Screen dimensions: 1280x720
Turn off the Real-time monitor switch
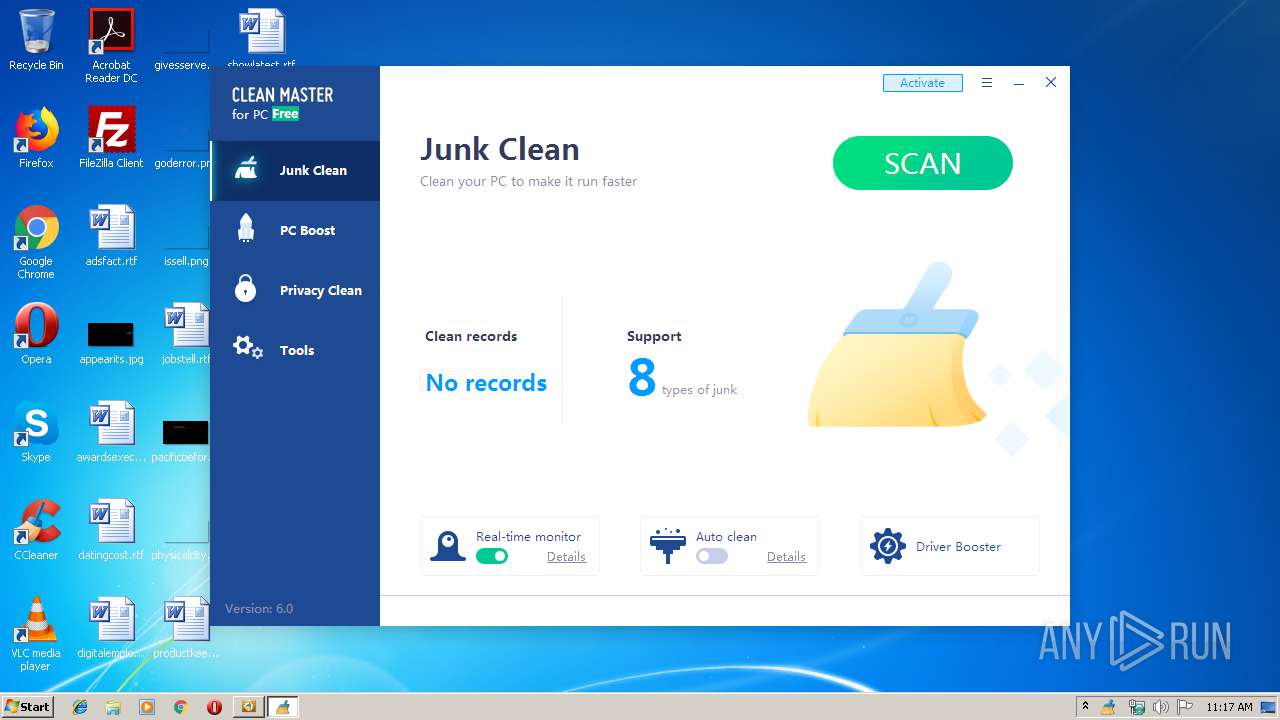pyautogui.click(x=492, y=556)
